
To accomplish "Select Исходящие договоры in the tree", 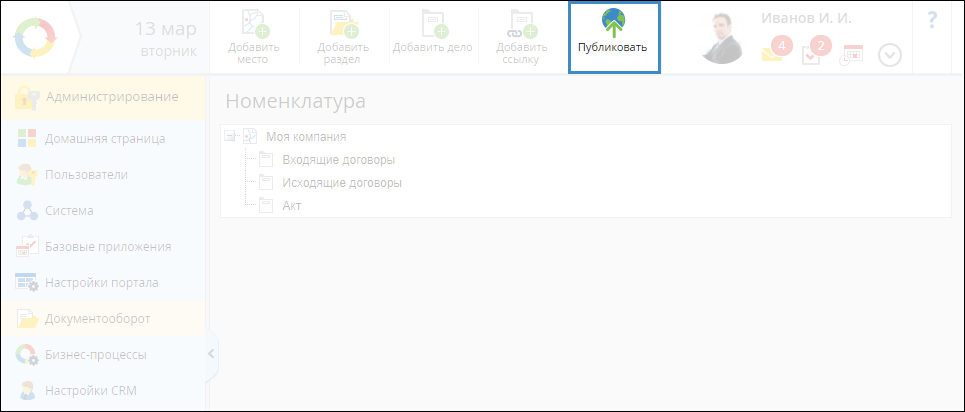I will click(342, 183).
